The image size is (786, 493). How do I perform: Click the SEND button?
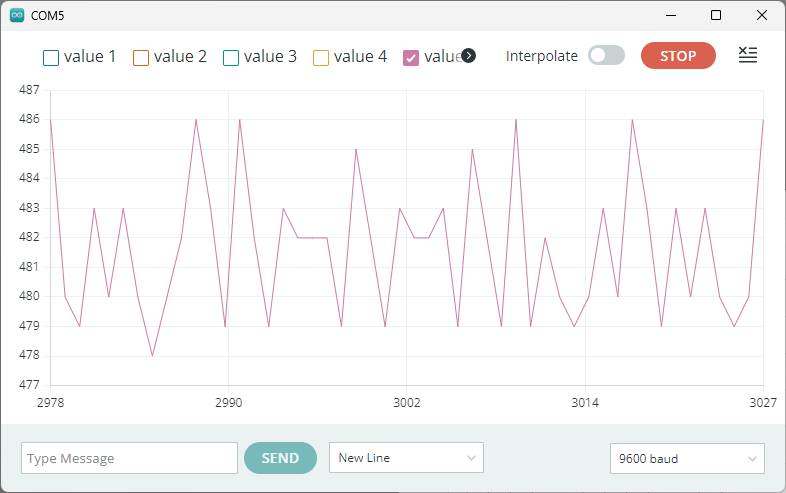coord(280,458)
